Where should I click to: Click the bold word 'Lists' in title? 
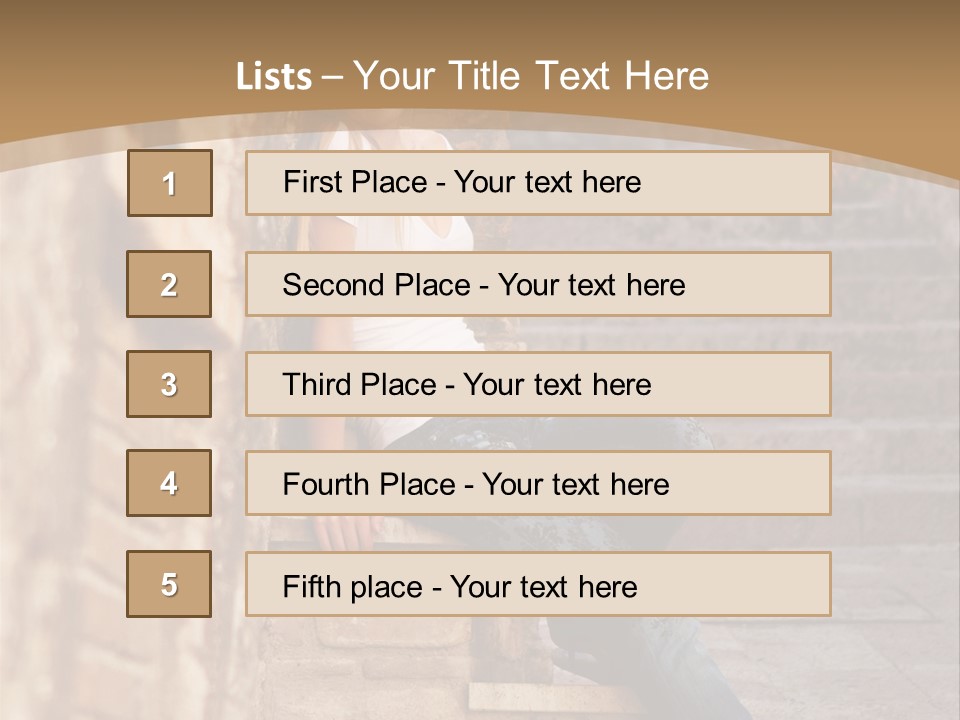point(274,77)
